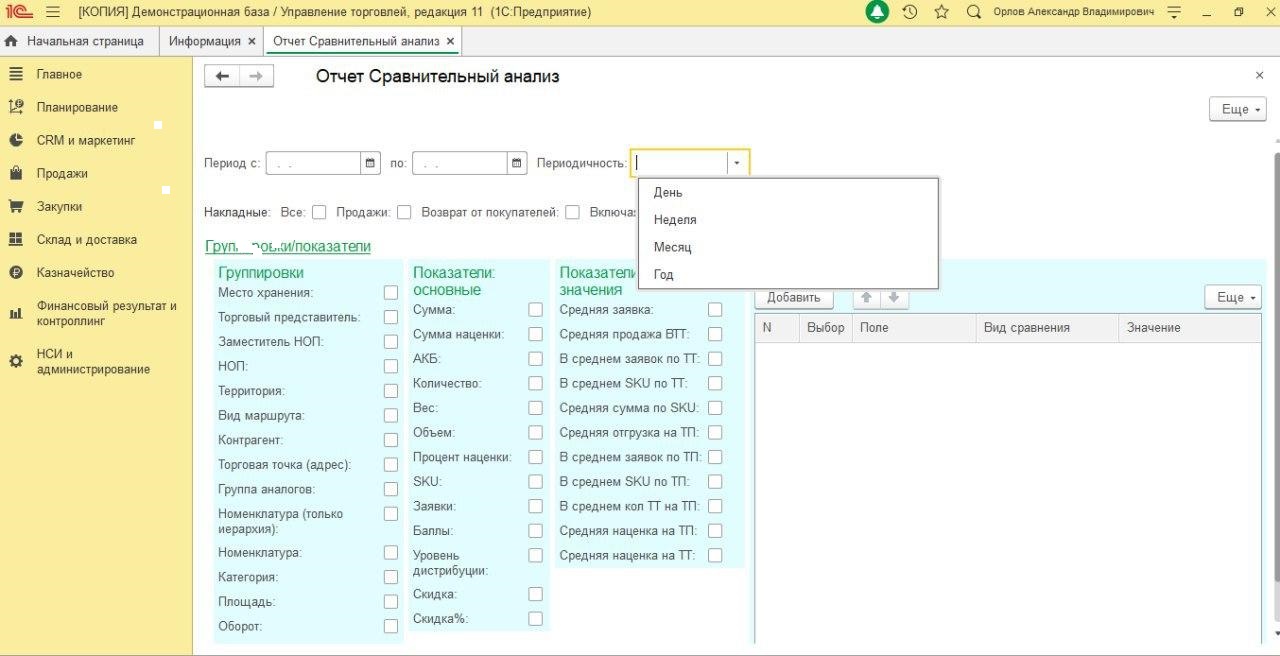Image resolution: width=1280 pixels, height=656 pixels.
Task: Switch to the Информация tab
Action: [x=204, y=41]
